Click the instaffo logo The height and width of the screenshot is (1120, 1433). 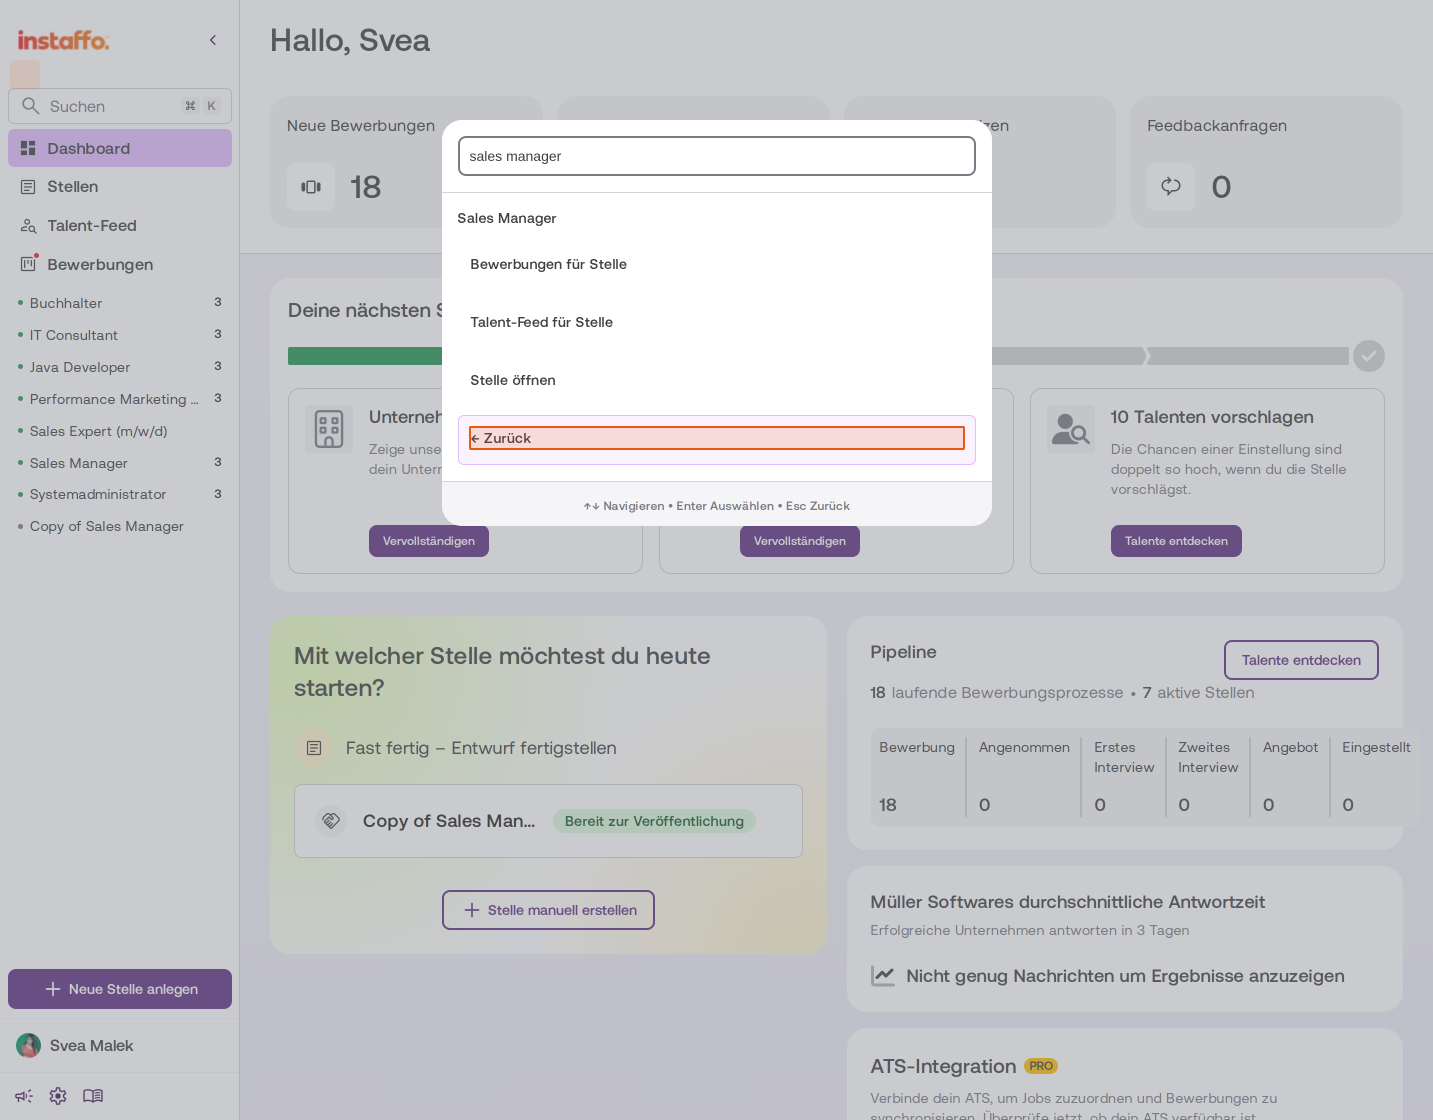coord(63,40)
